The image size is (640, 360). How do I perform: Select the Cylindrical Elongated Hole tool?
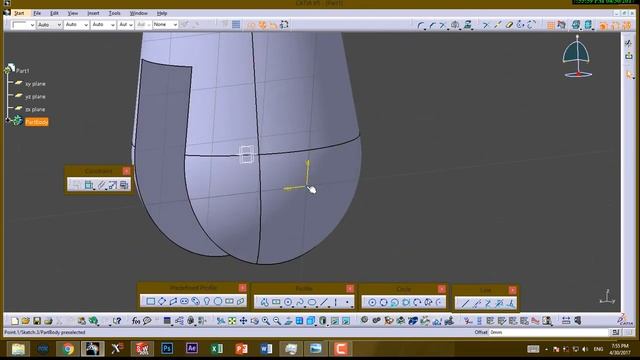tap(196, 302)
